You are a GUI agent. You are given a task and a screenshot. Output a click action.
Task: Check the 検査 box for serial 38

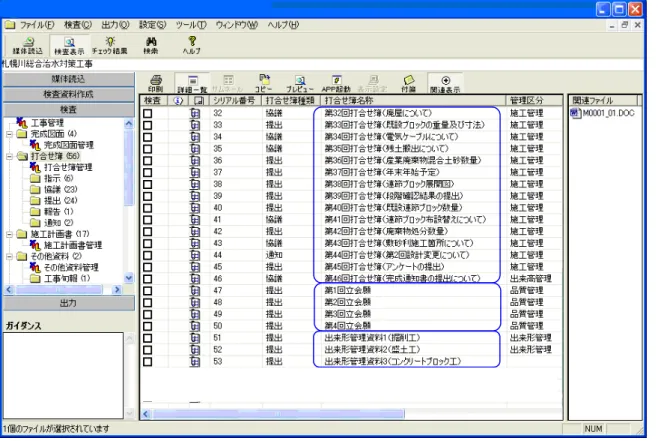pyautogui.click(x=148, y=184)
